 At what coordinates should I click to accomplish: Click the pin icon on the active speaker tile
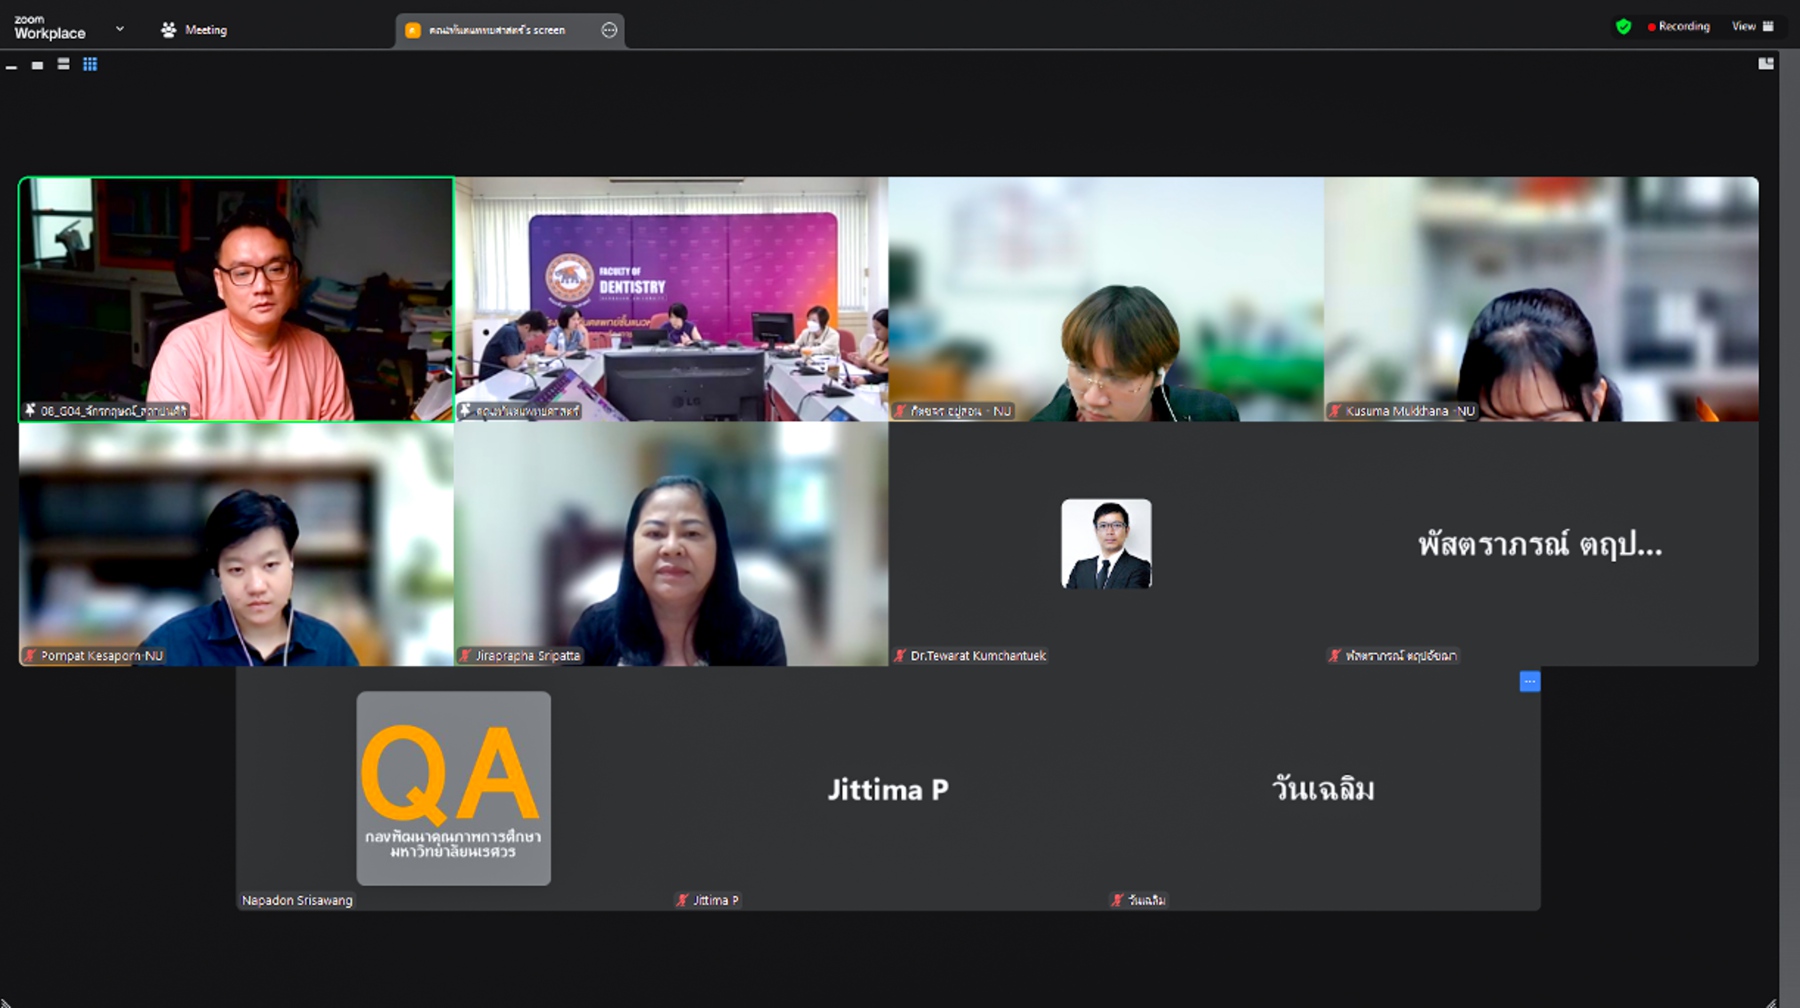pyautogui.click(x=31, y=411)
